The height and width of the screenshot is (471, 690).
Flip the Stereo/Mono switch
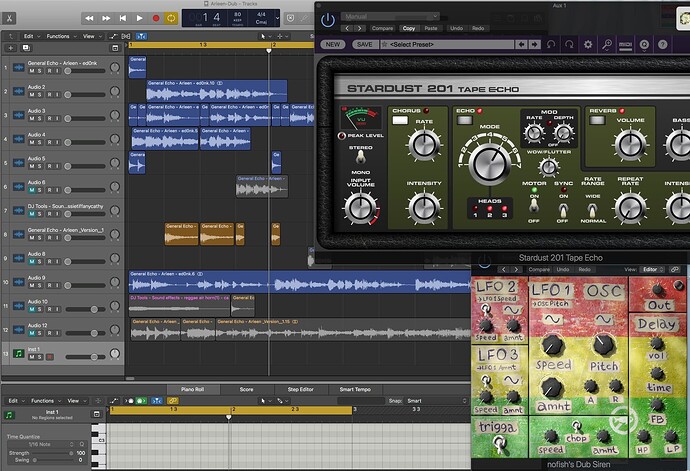361,157
